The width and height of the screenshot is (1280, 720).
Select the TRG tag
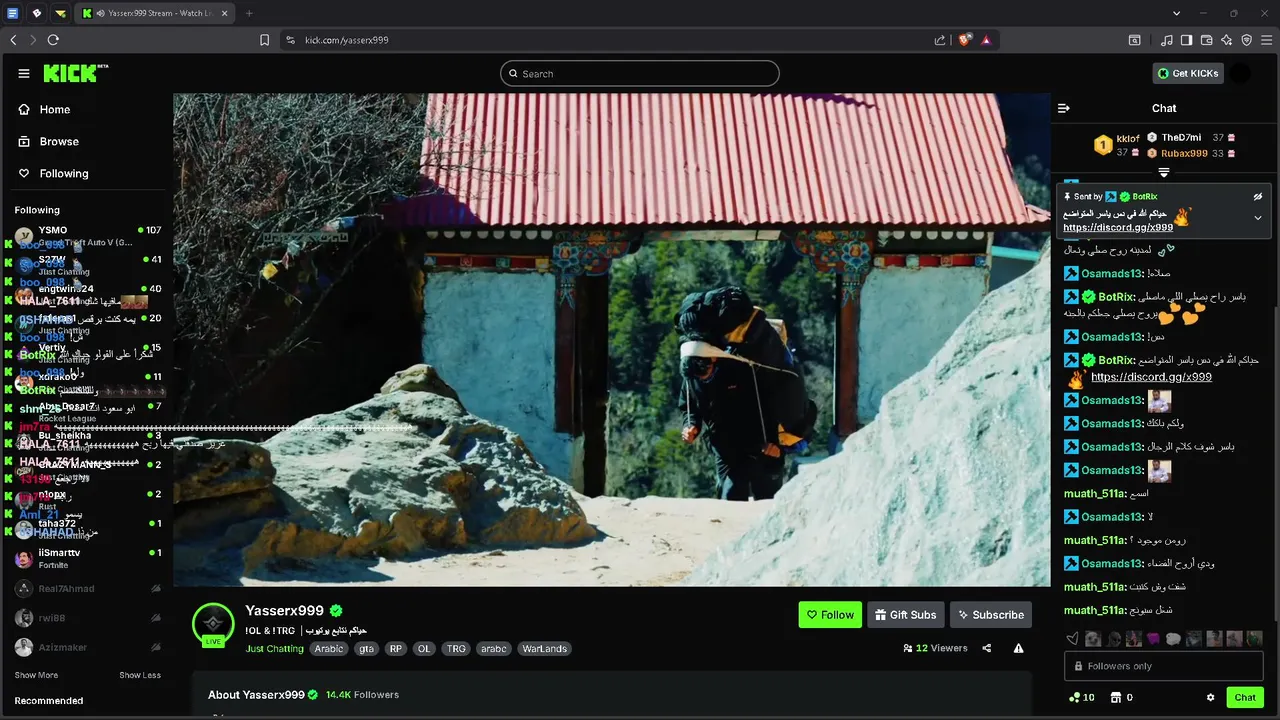click(456, 648)
